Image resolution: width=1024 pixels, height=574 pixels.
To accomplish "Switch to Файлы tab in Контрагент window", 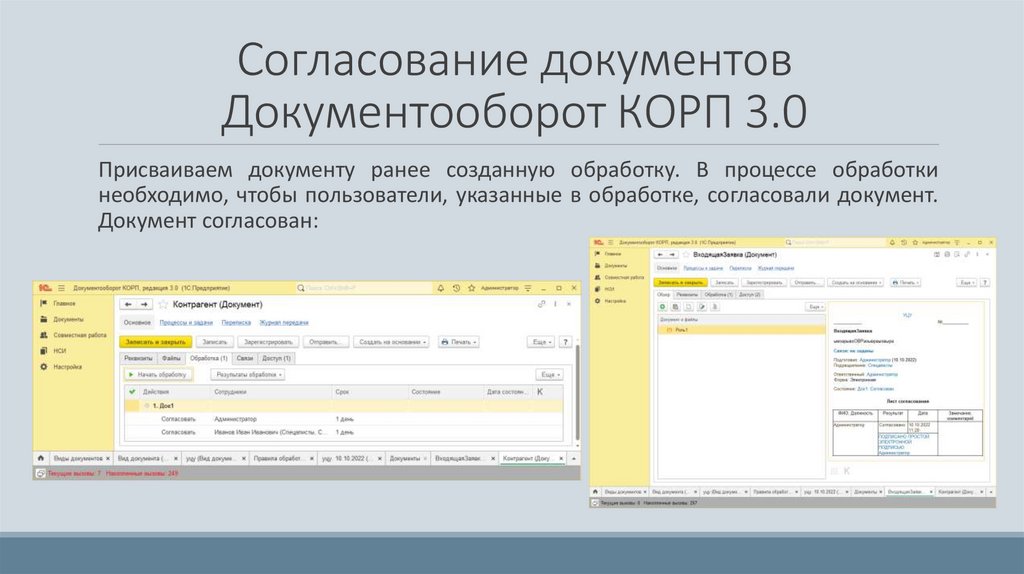I will click(171, 359).
